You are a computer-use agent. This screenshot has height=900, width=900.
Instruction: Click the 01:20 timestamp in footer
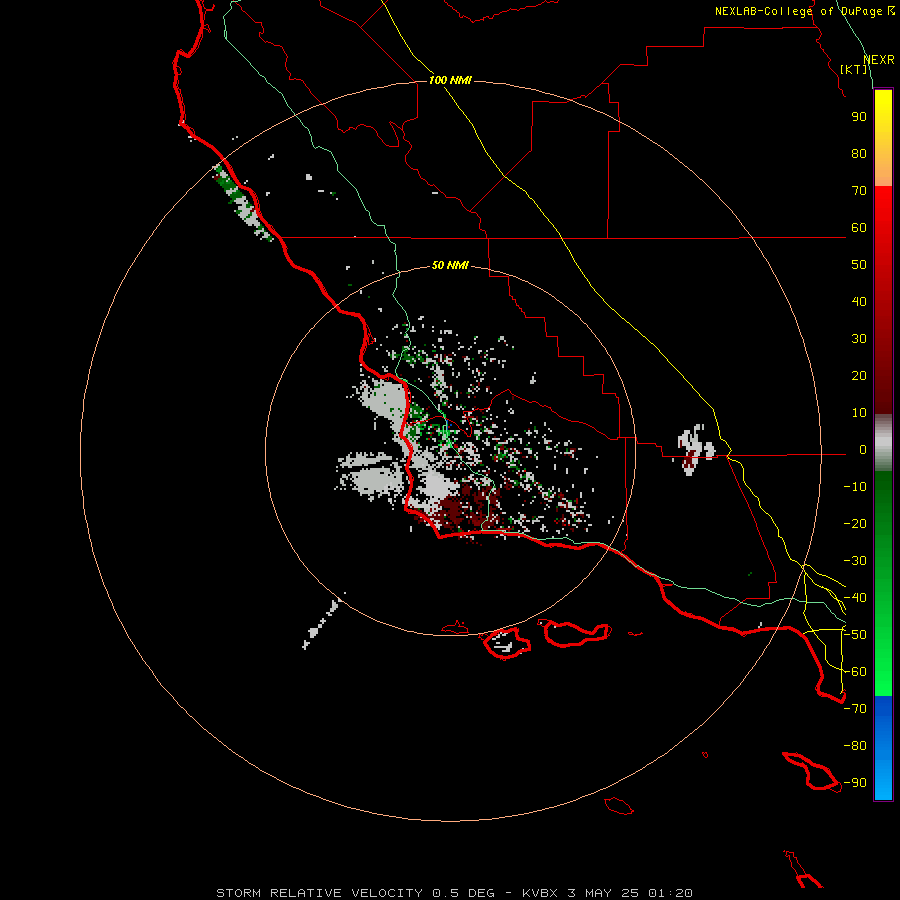tap(670, 893)
